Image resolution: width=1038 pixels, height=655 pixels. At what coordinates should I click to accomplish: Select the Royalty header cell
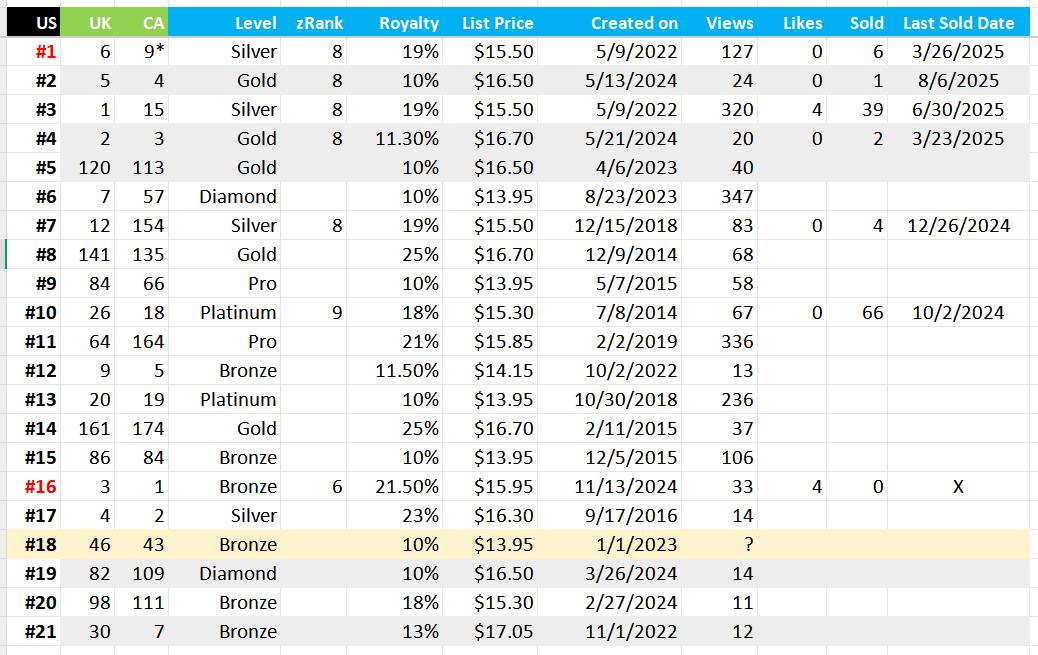point(395,23)
